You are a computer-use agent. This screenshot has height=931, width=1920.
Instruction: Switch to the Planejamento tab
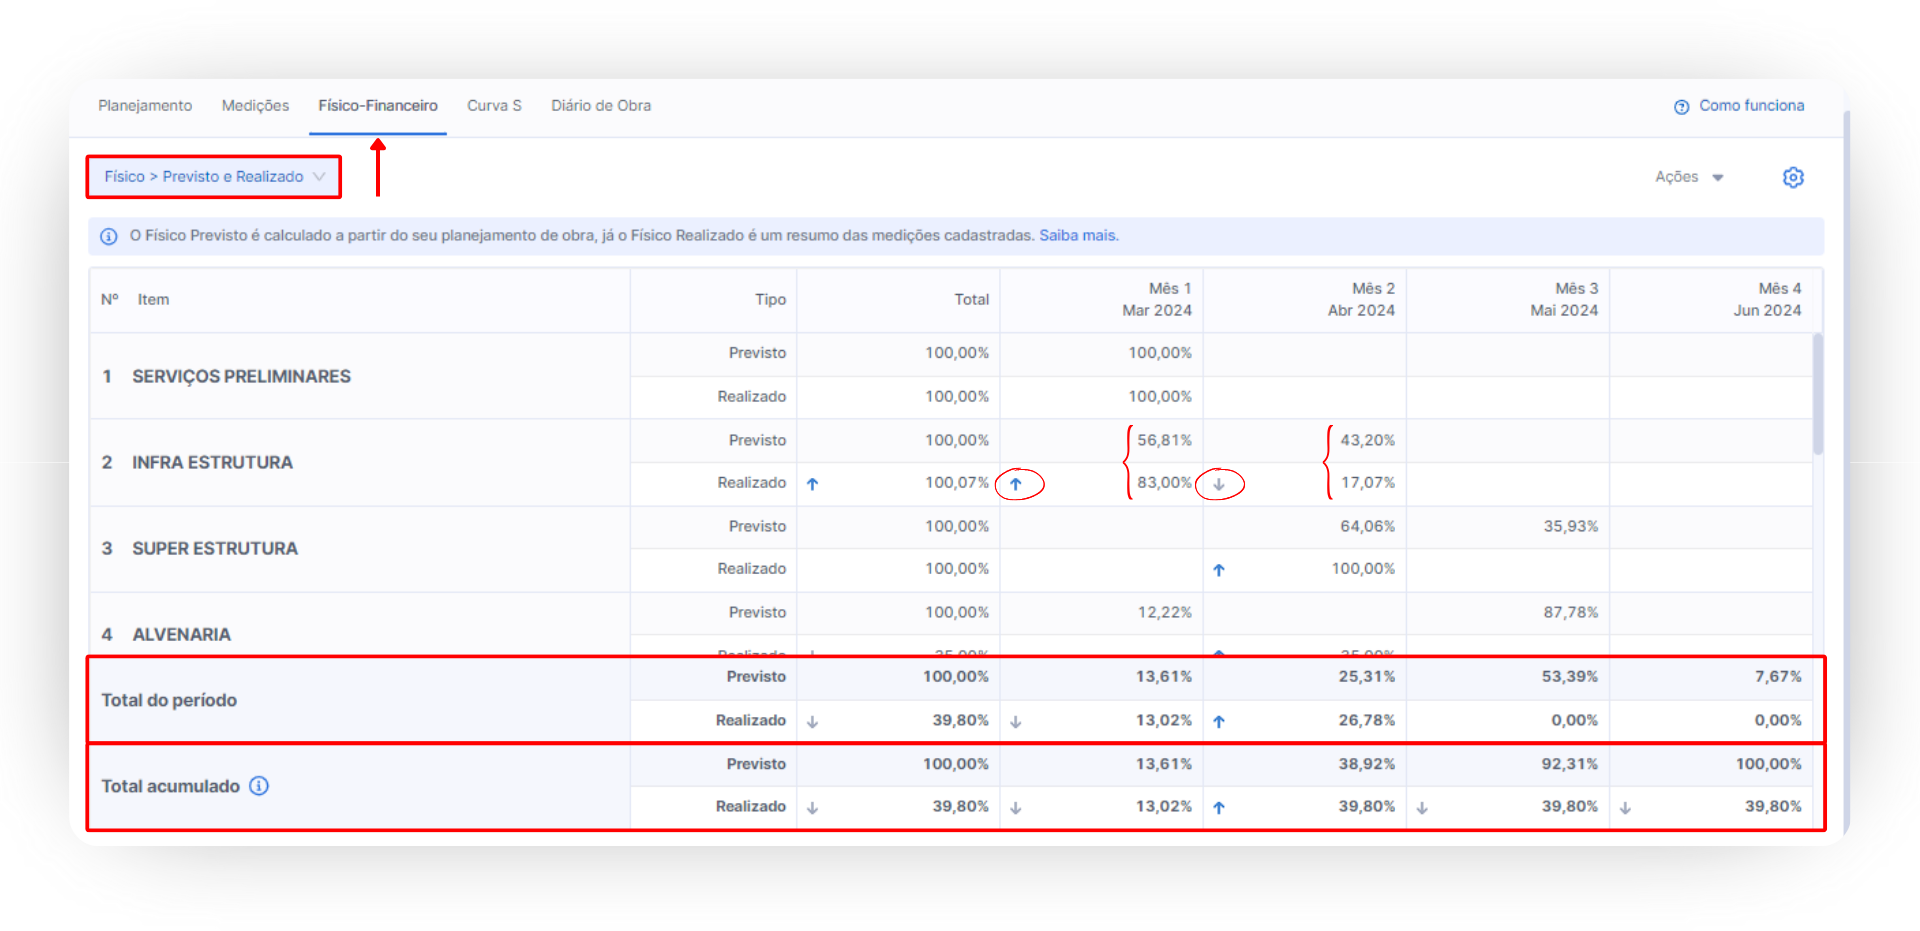145,106
